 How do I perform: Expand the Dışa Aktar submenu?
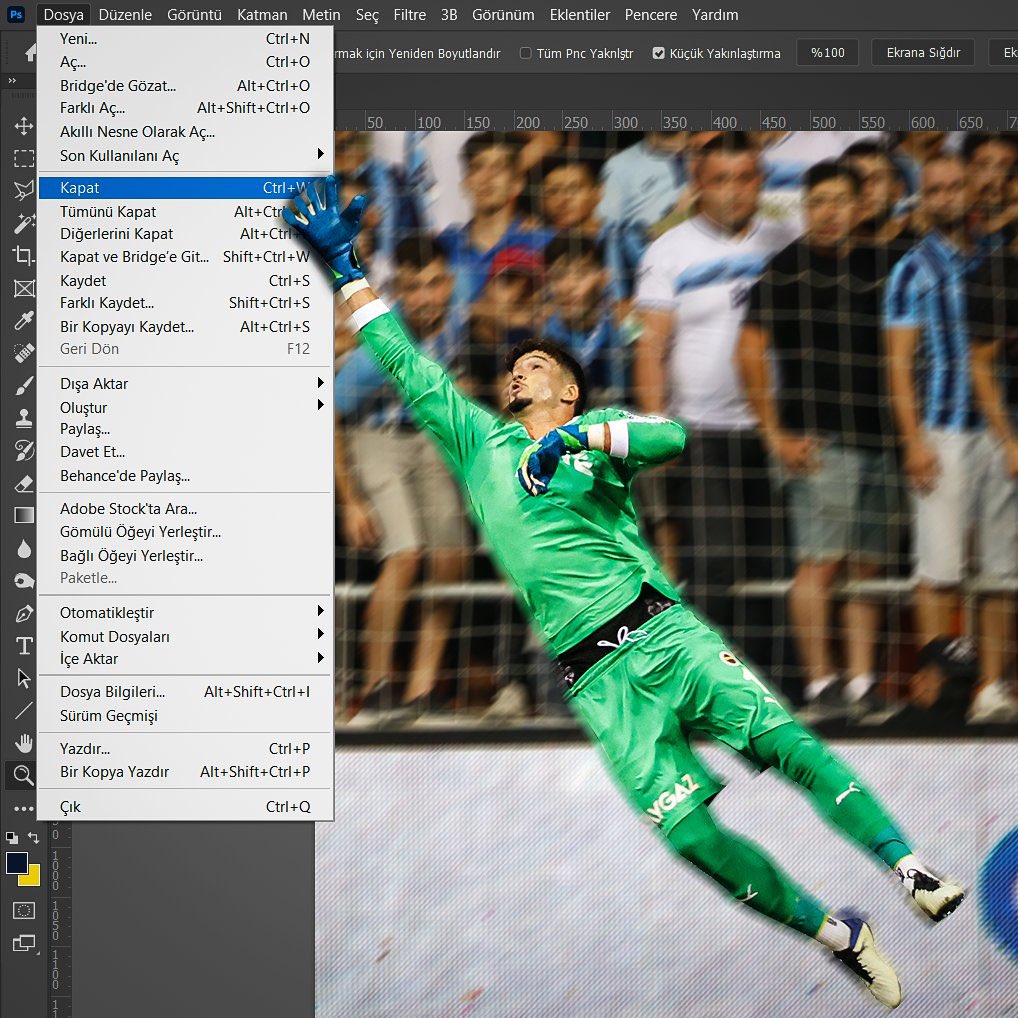pyautogui.click(x=185, y=384)
